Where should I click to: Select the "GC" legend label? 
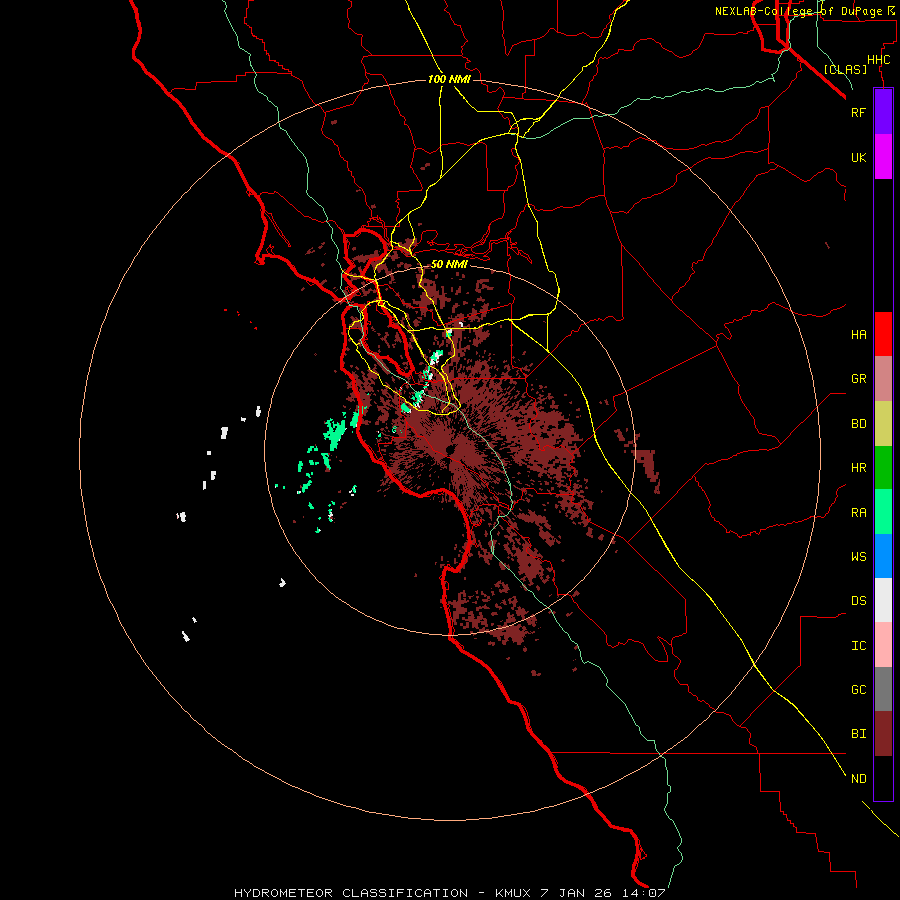click(858, 690)
